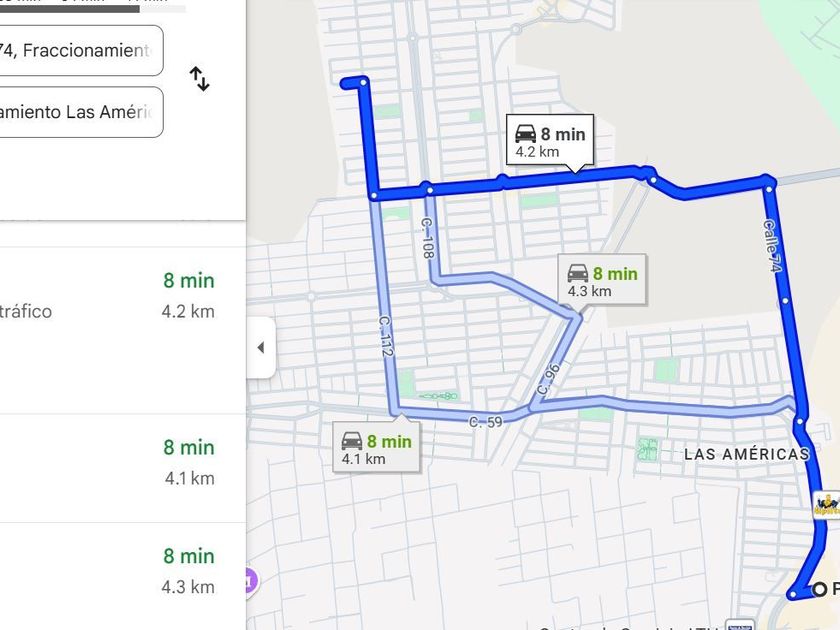Pick the 4.3 km route in list
The image size is (840, 630).
[x=122, y=571]
